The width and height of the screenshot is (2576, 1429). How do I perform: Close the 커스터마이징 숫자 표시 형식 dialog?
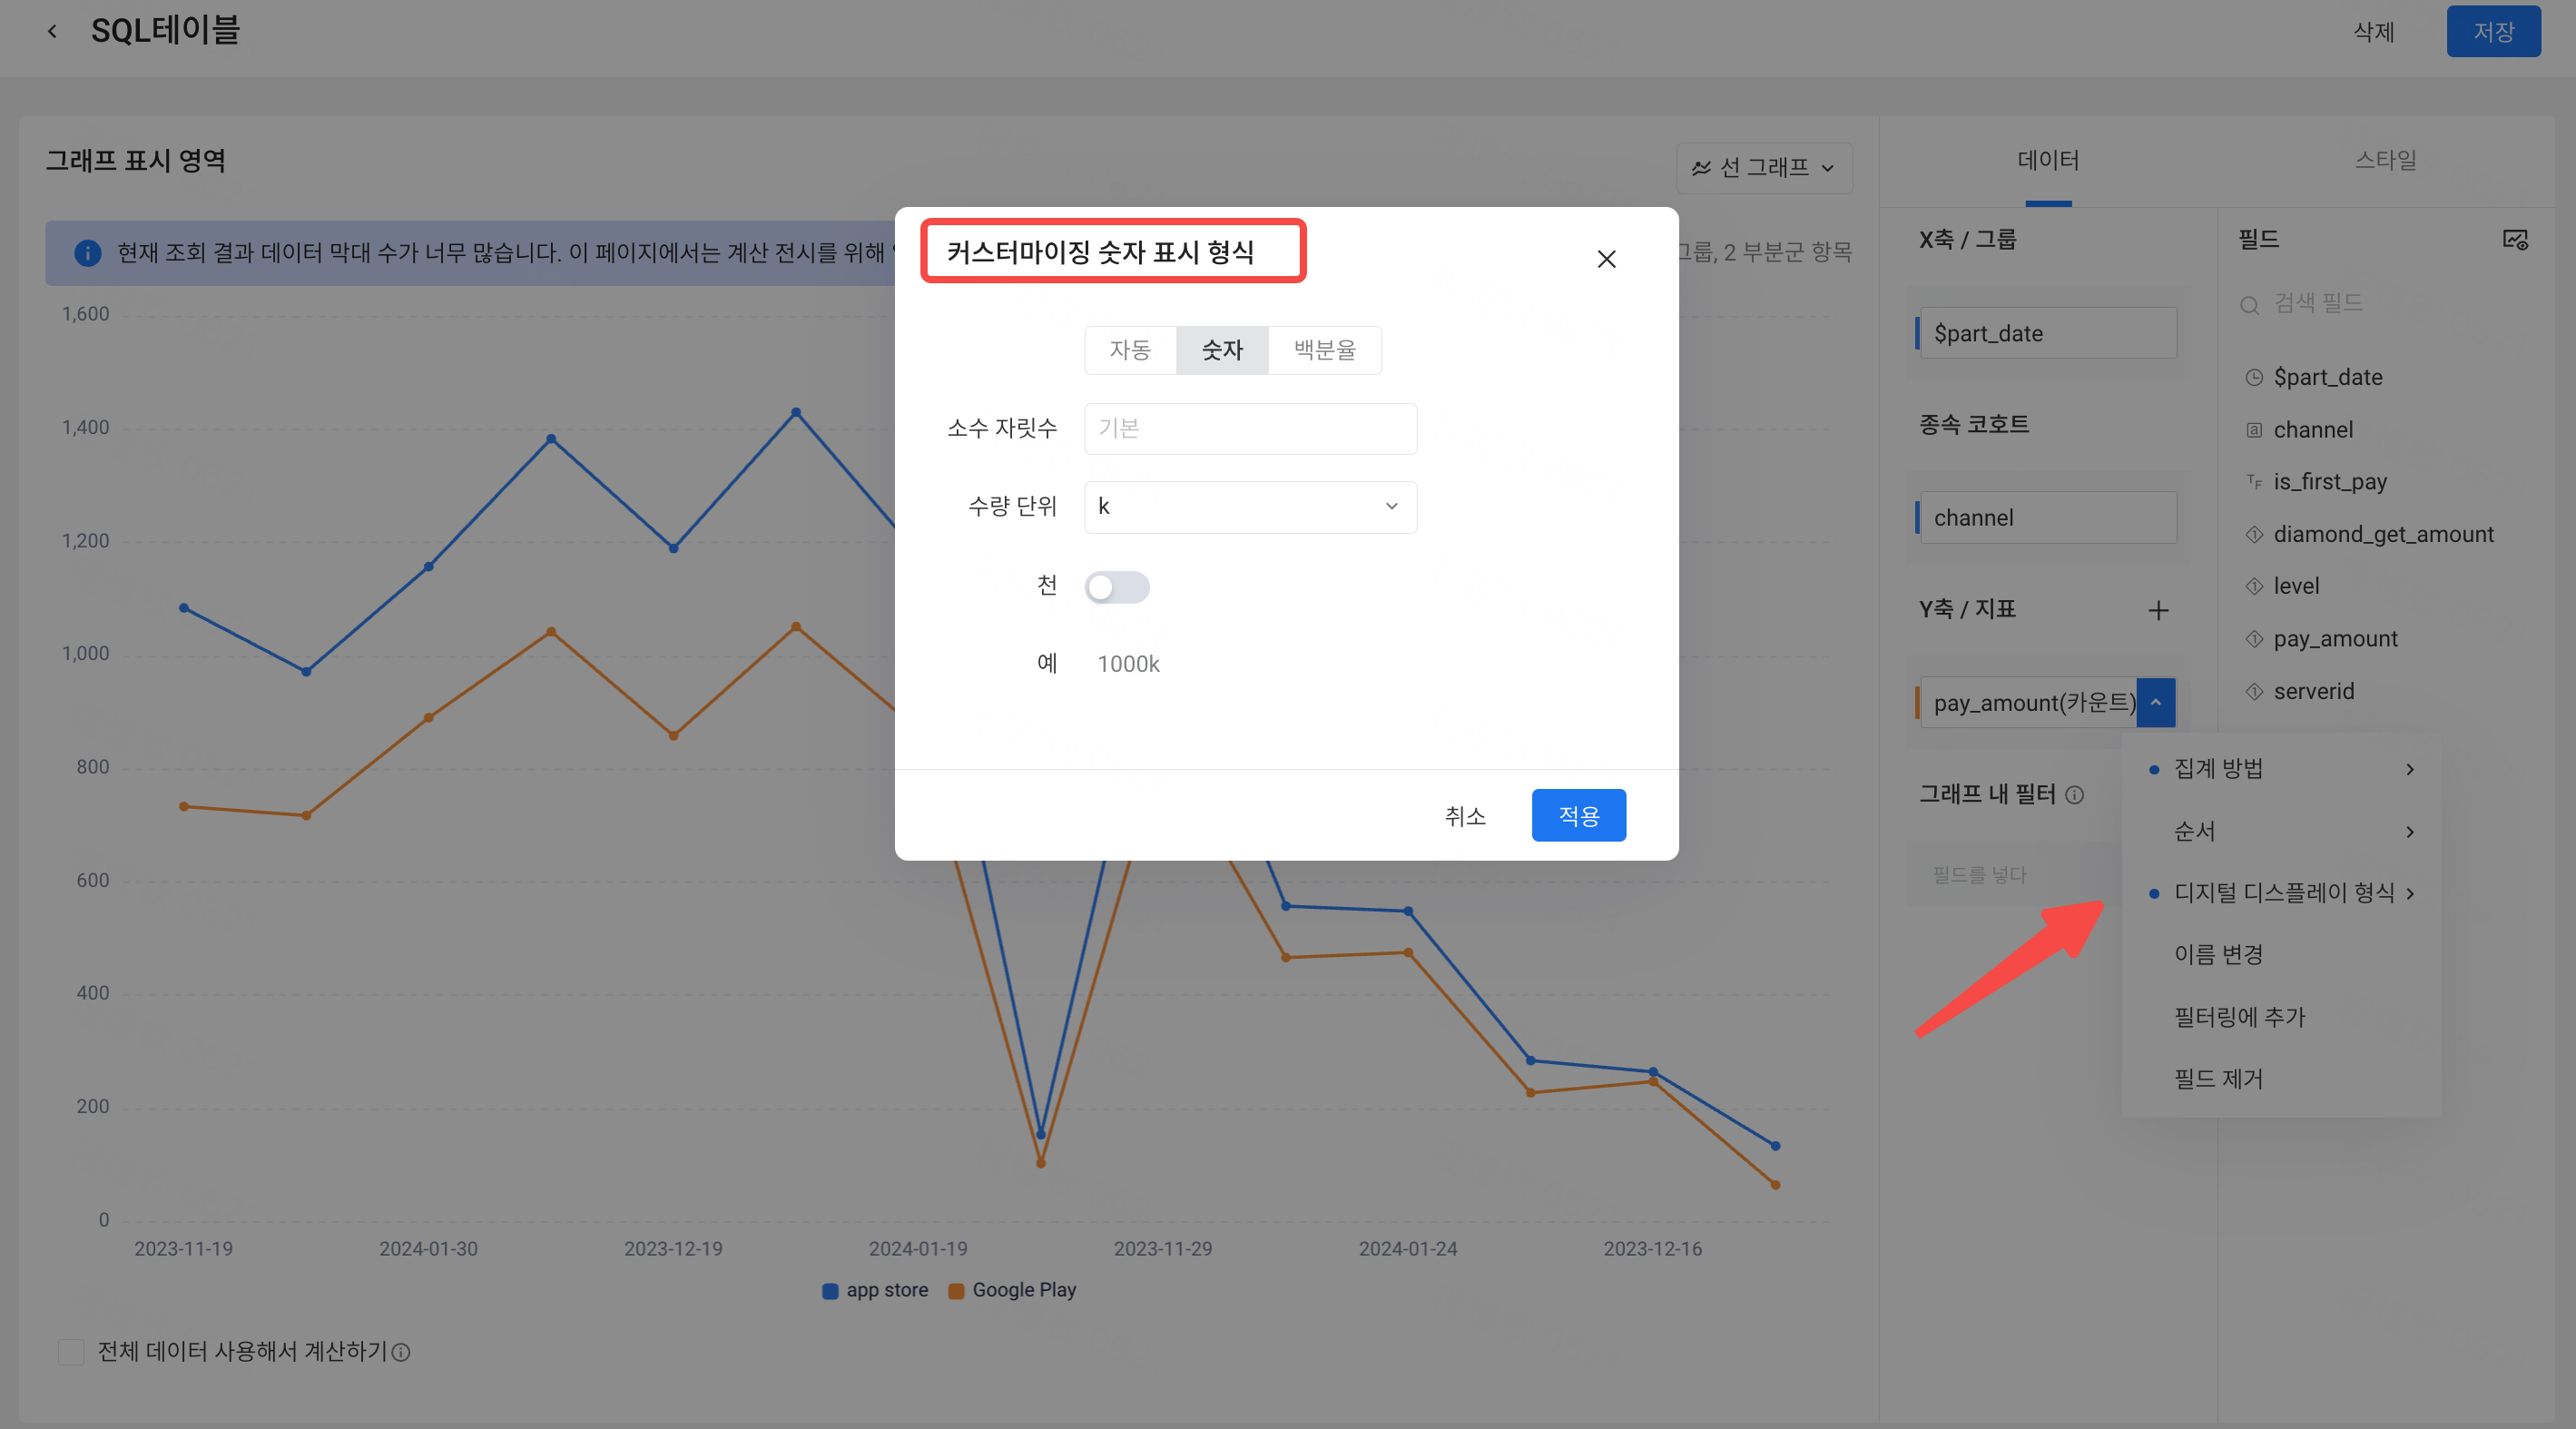click(1606, 259)
